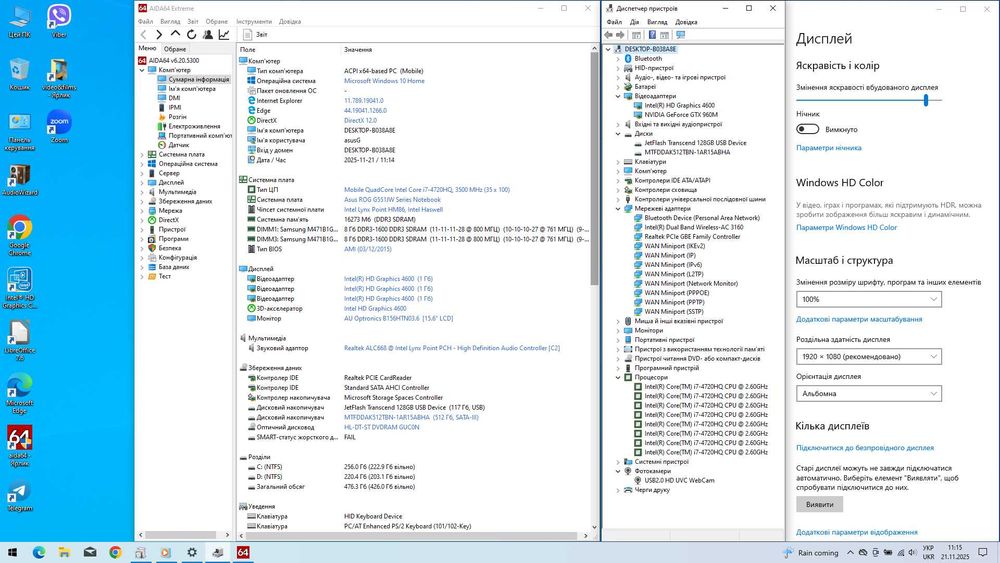
Task: Open the Telegram desktop icon
Action: (19, 497)
